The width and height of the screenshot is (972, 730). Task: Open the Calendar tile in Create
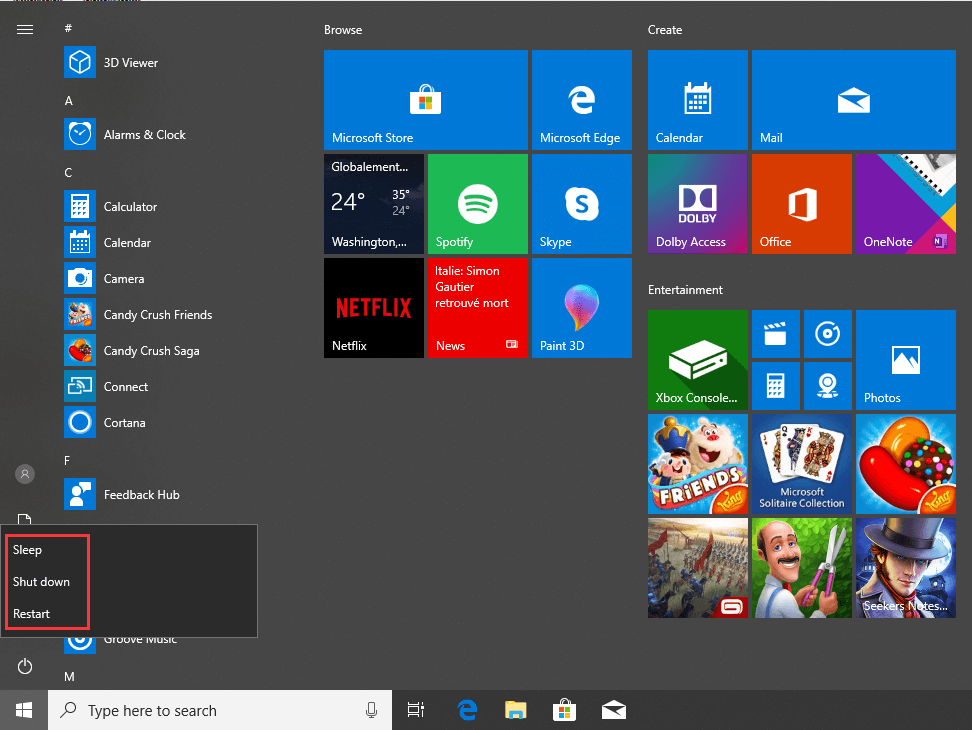tap(698, 100)
